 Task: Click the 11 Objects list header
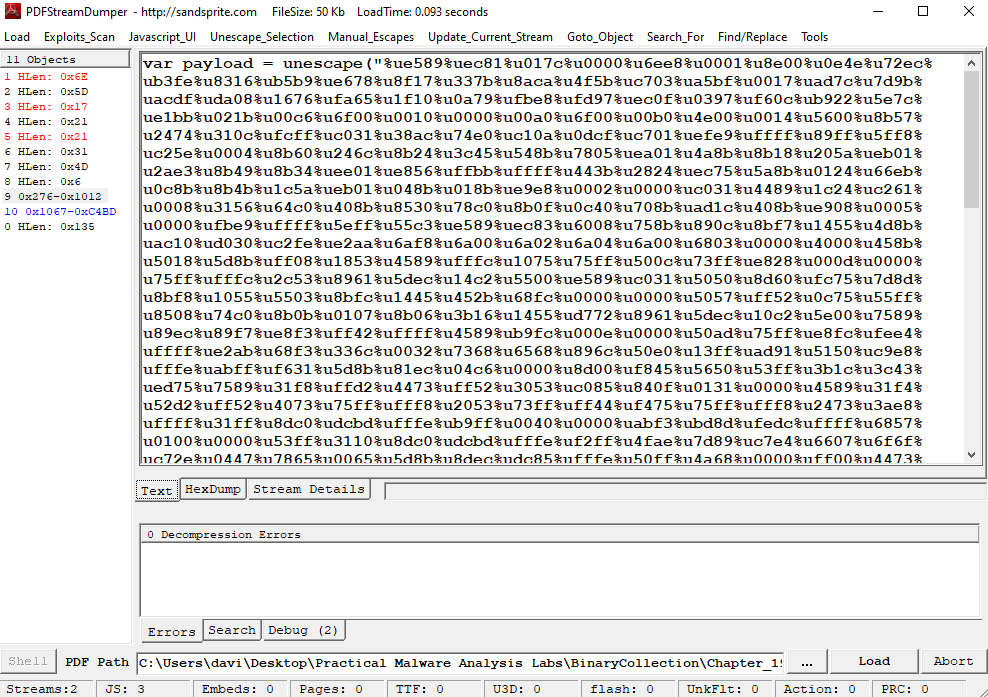pos(65,59)
